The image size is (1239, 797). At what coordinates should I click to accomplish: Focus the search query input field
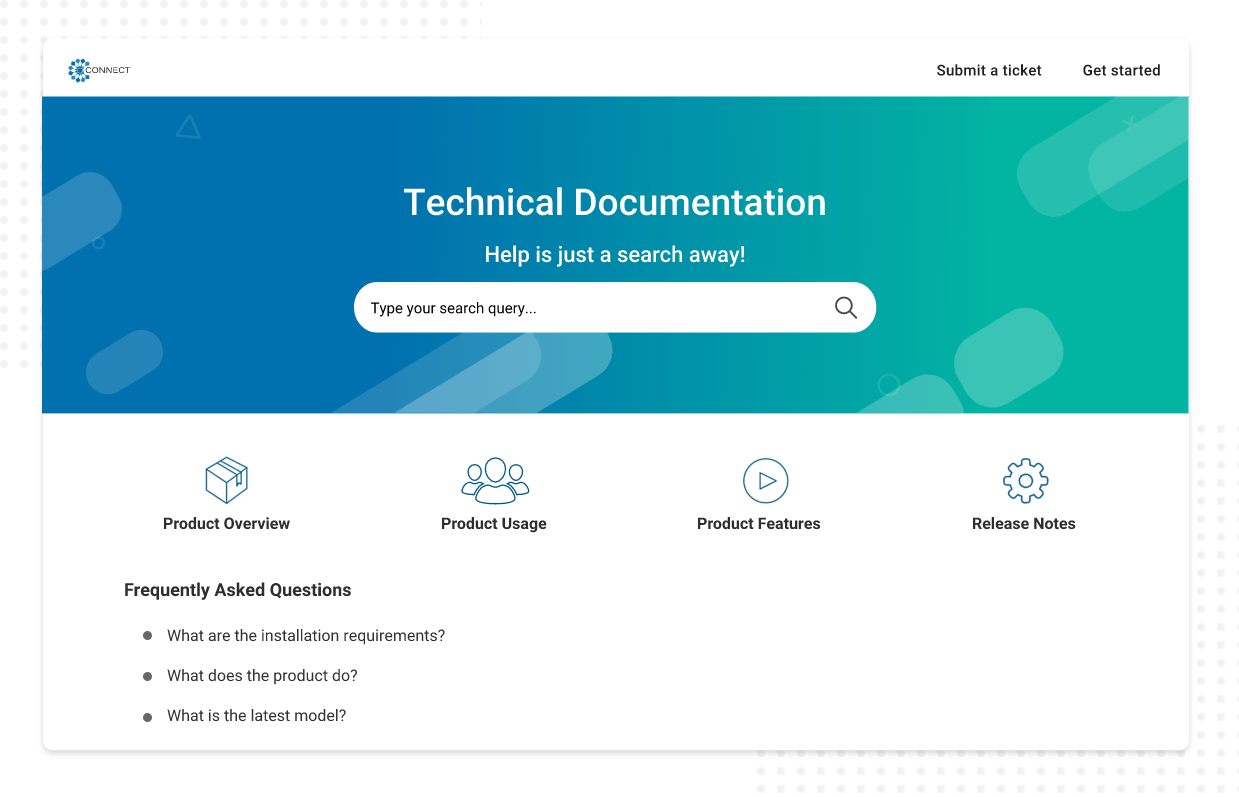614,308
